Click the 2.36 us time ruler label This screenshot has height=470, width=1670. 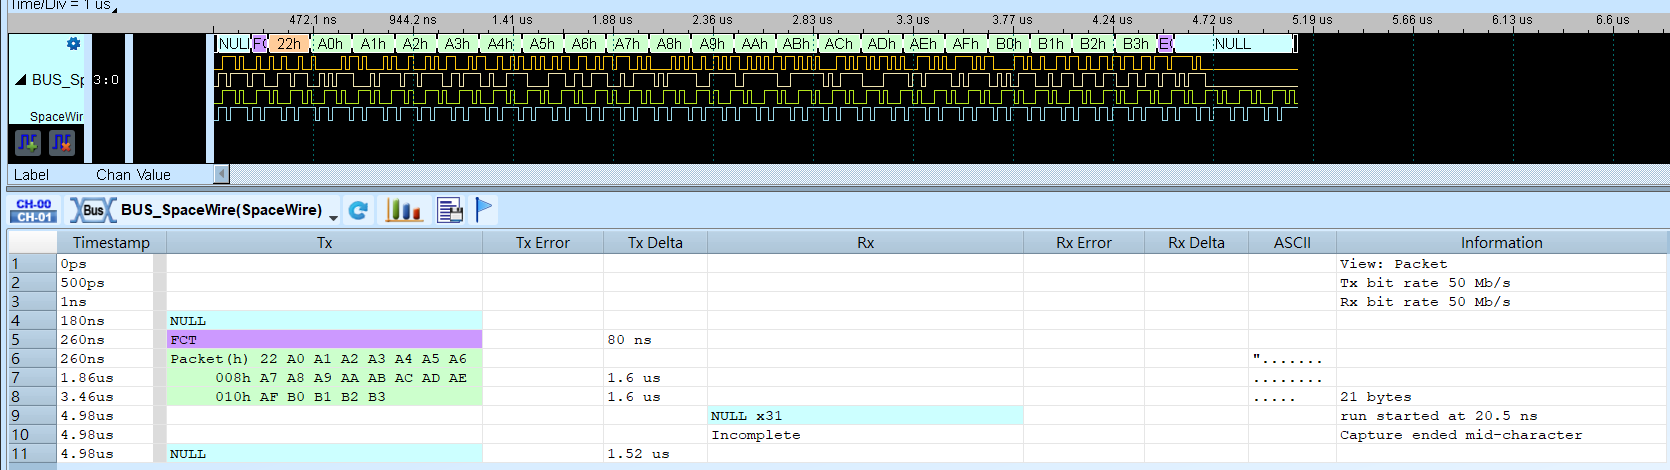pyautogui.click(x=712, y=20)
